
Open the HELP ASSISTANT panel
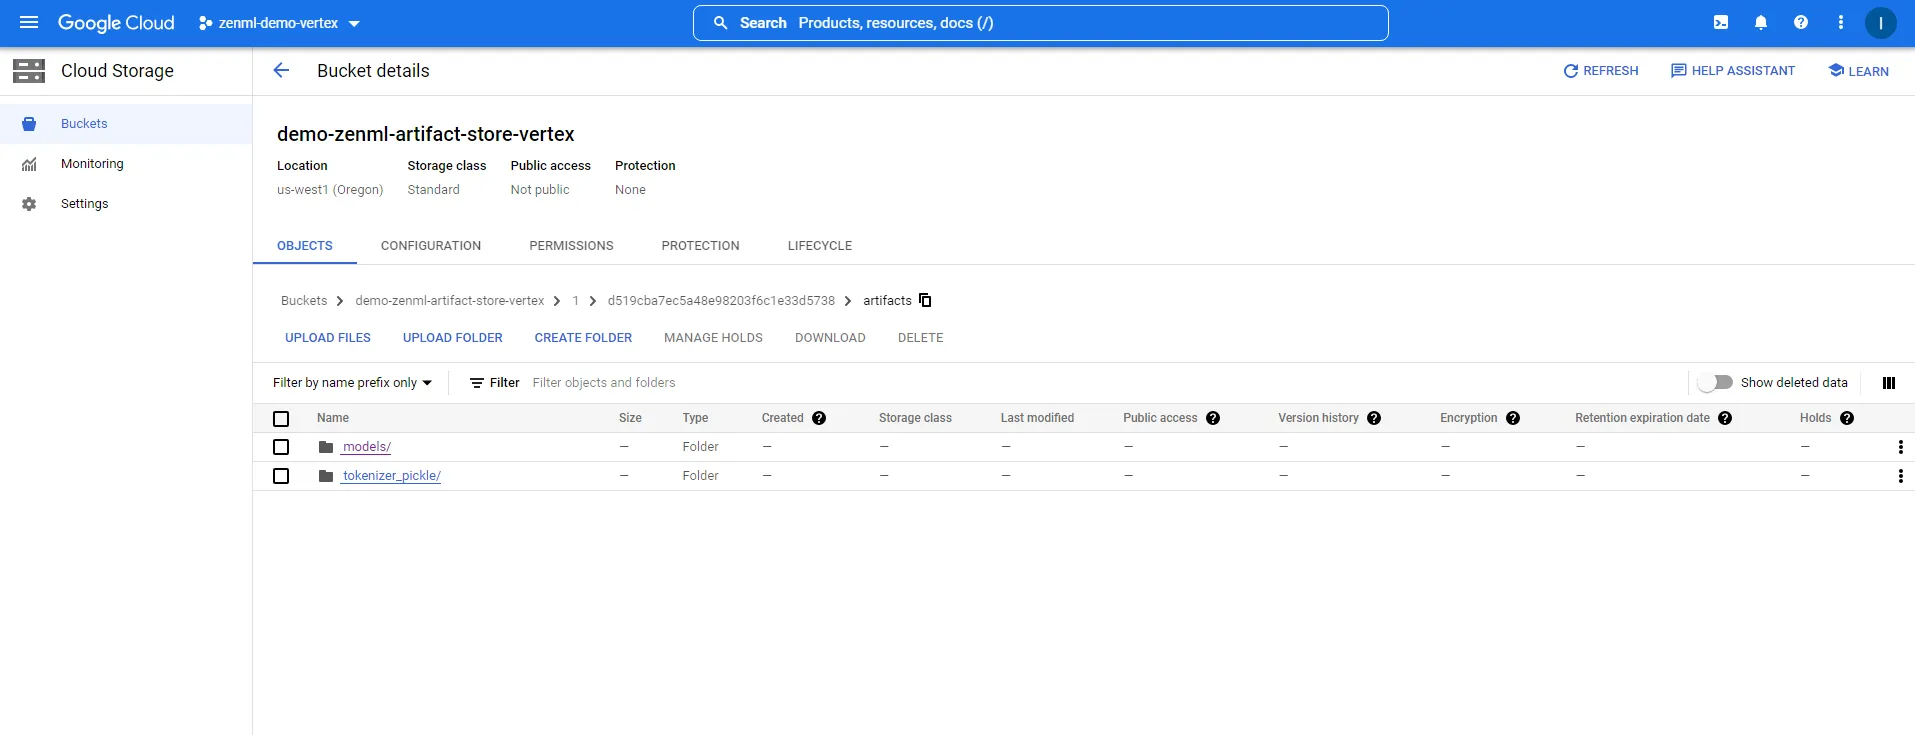pos(1733,71)
